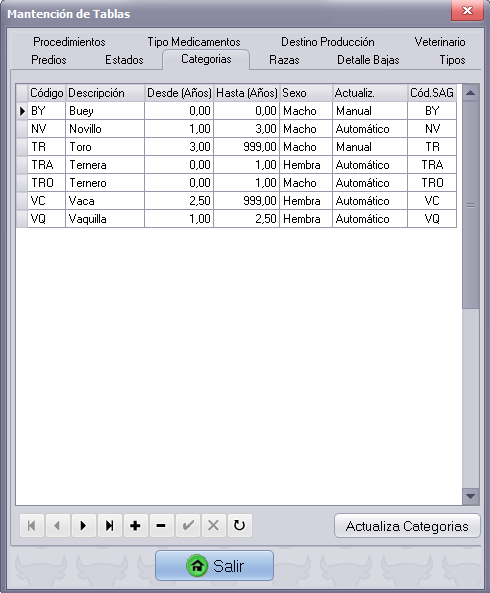Click the Actualiza Categorias button
This screenshot has height=593, width=490.
(407, 526)
